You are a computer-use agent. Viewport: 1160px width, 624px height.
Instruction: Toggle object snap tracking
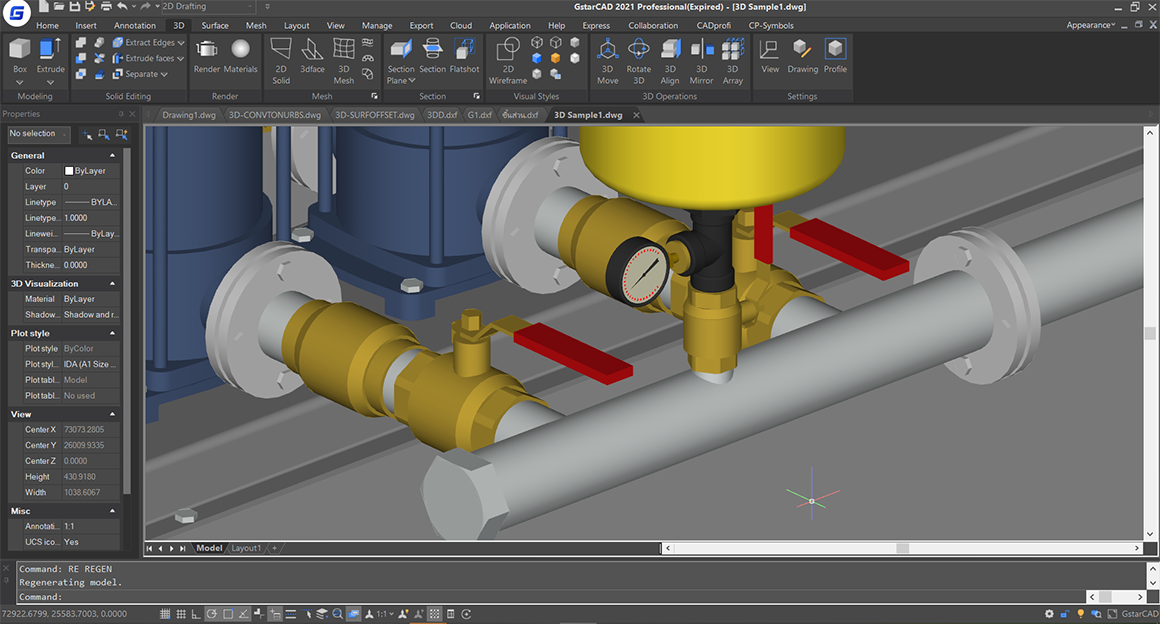(x=244, y=613)
